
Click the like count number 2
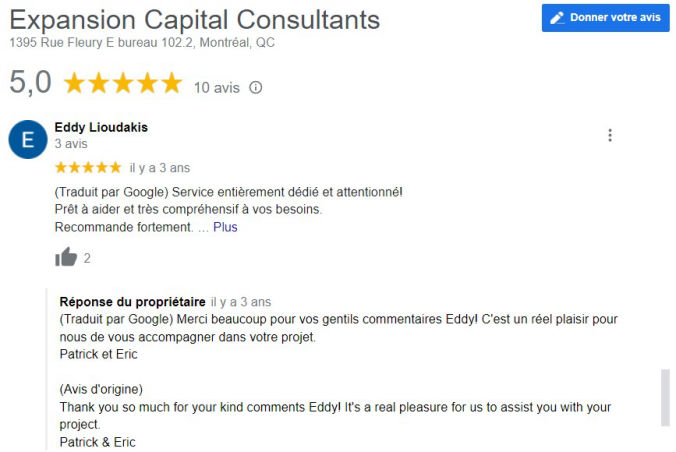(87, 258)
